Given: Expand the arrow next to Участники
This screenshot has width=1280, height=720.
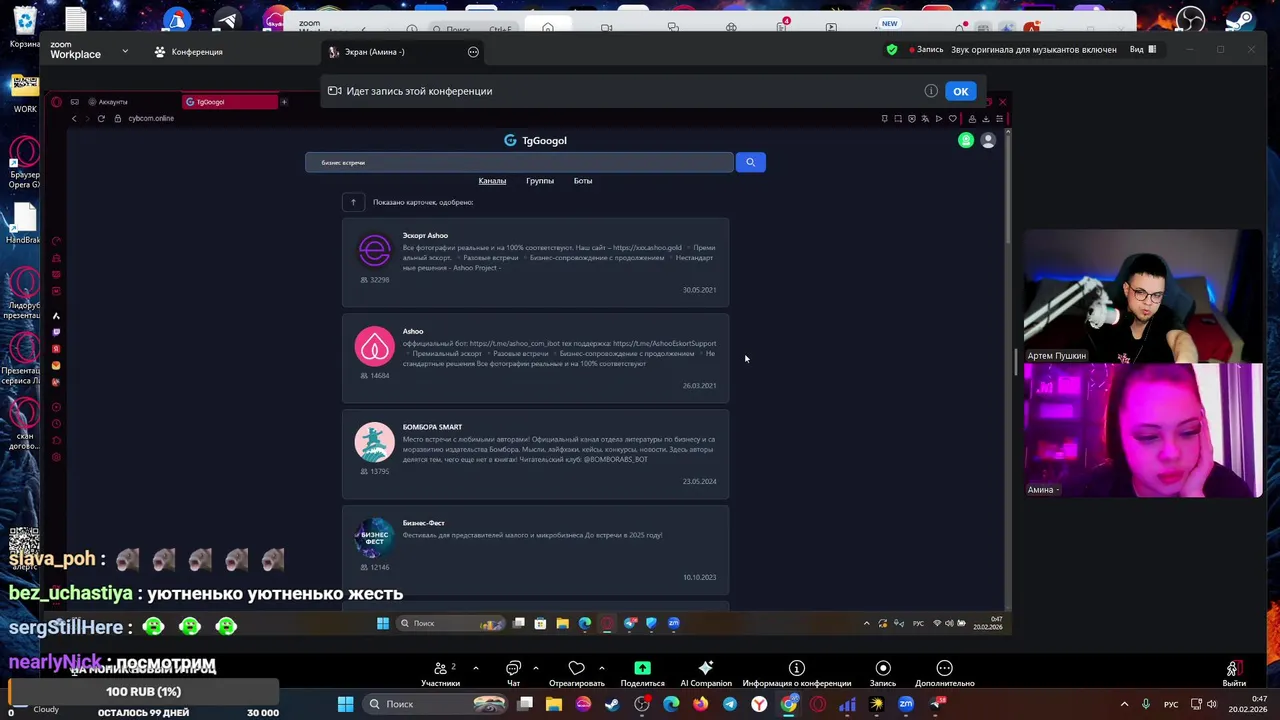Looking at the screenshot, I should point(475,668).
